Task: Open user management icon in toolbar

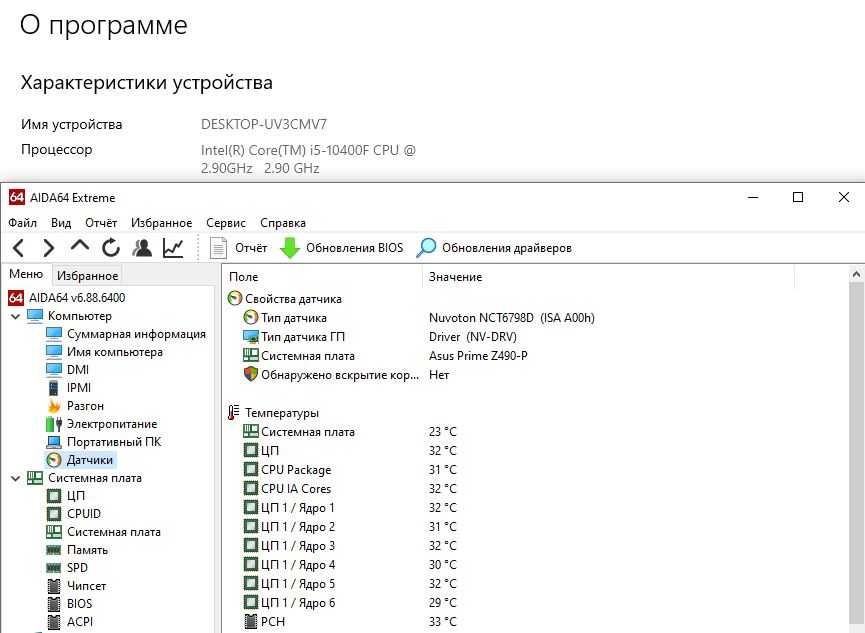Action: [x=142, y=248]
